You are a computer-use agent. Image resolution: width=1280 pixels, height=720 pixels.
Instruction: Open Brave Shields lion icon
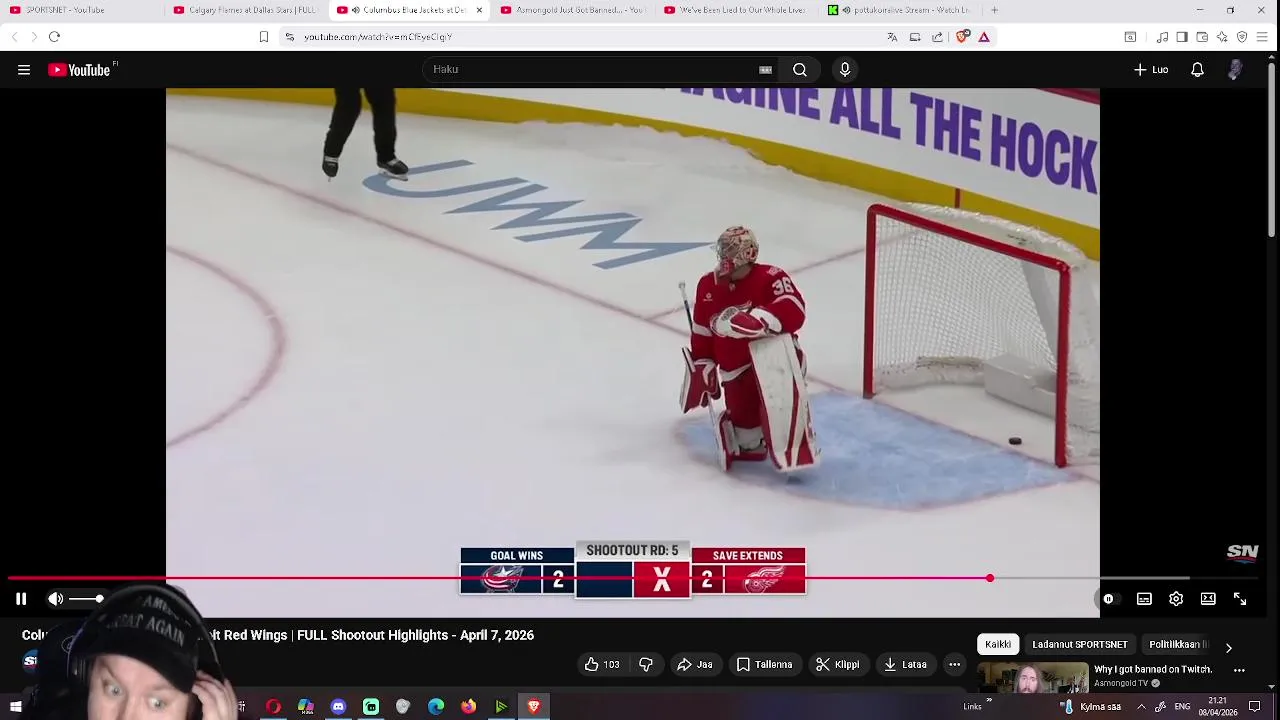(963, 37)
